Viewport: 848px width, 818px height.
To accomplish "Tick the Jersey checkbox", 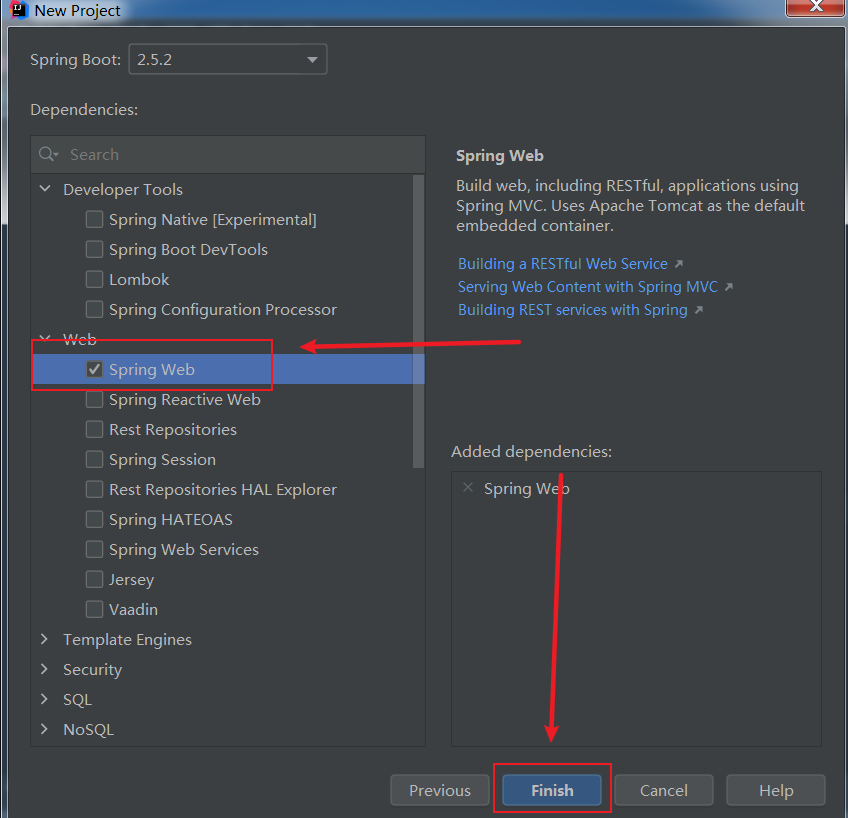I will tap(94, 580).
